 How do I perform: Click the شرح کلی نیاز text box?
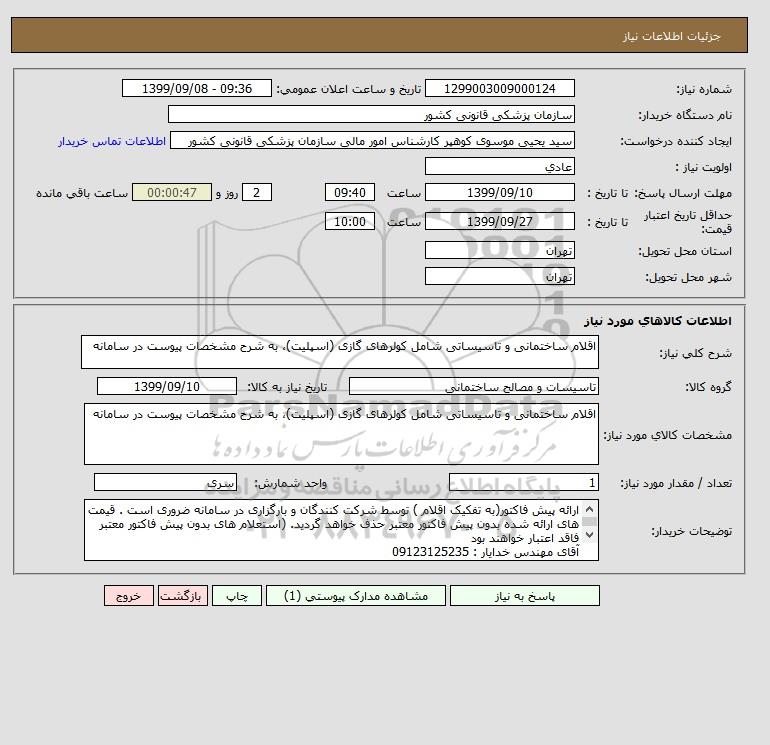point(340,352)
